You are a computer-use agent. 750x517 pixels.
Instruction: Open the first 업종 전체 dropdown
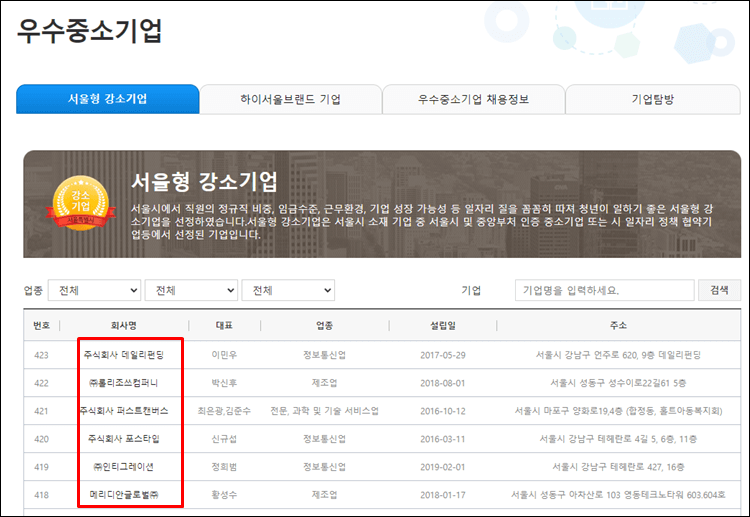coord(94,290)
